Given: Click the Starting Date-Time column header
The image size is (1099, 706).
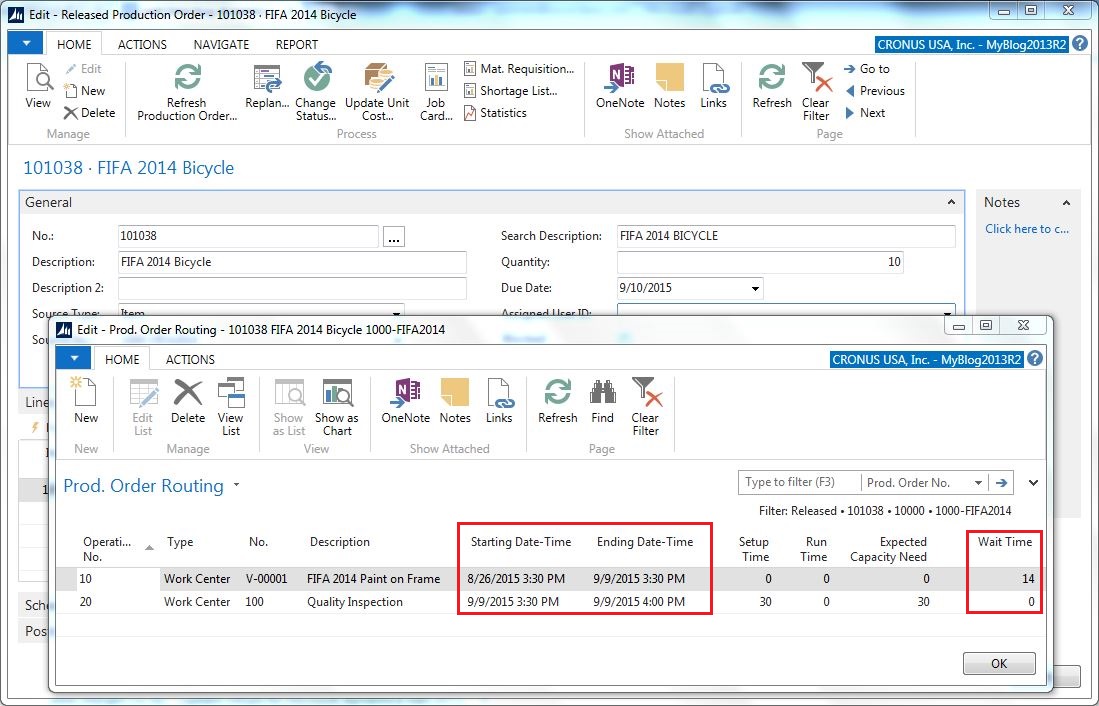Looking at the screenshot, I should coord(521,542).
